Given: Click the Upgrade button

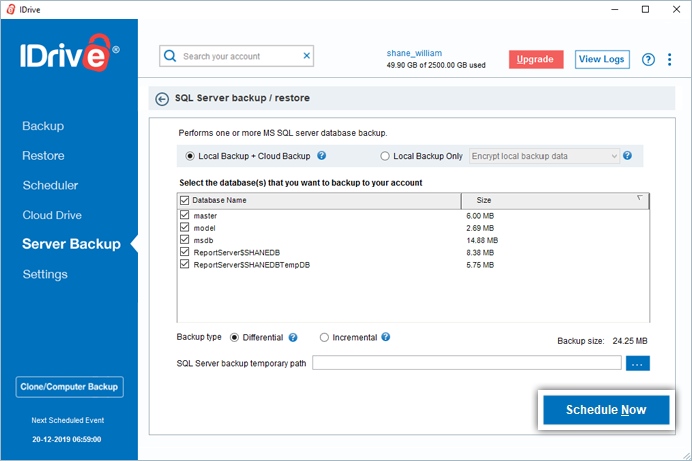Looking at the screenshot, I should coord(536,60).
